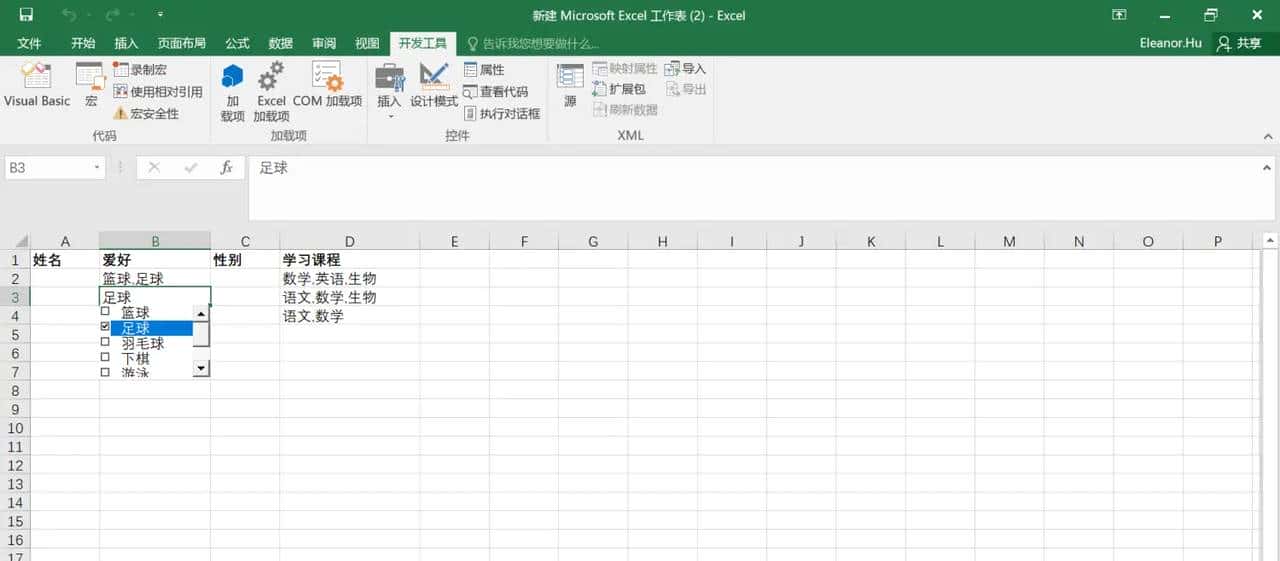
Task: Open the 宏 macros dialog
Action: click(x=91, y=85)
